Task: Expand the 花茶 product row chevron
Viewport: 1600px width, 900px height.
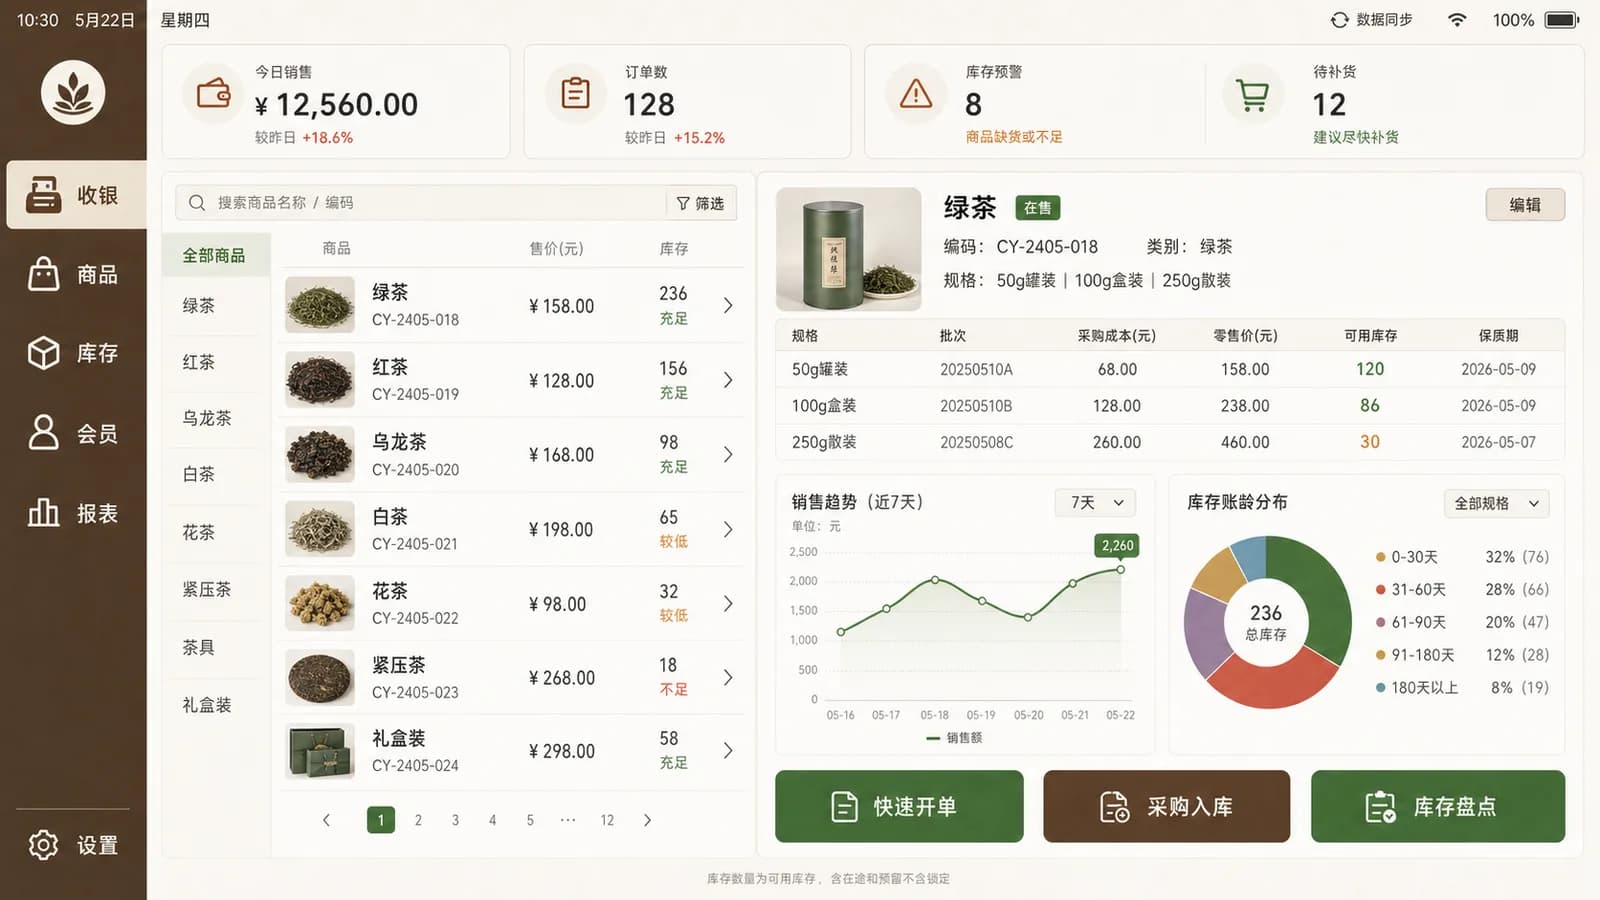Action: point(728,603)
